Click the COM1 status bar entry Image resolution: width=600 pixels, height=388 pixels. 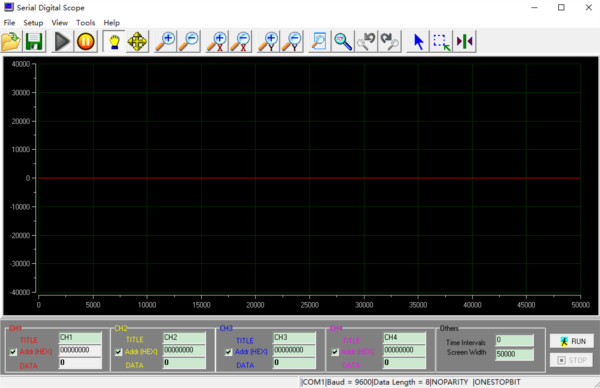(314, 382)
